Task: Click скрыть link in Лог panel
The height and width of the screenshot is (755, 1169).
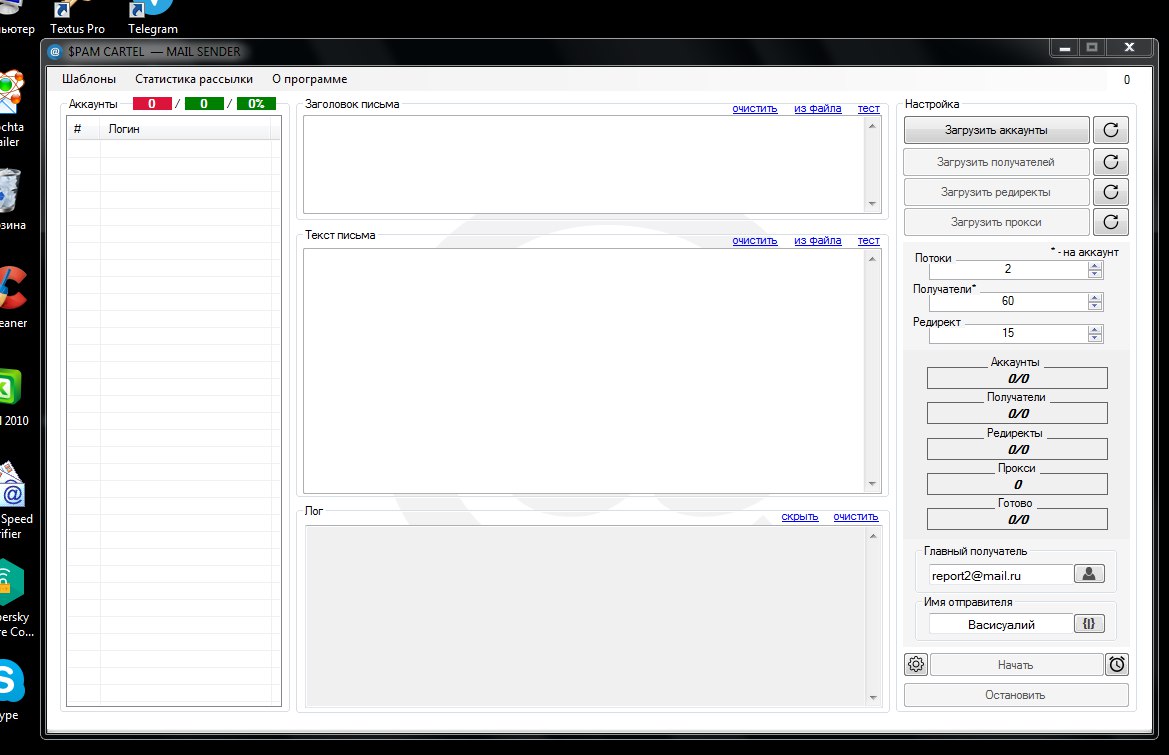Action: coord(800,517)
